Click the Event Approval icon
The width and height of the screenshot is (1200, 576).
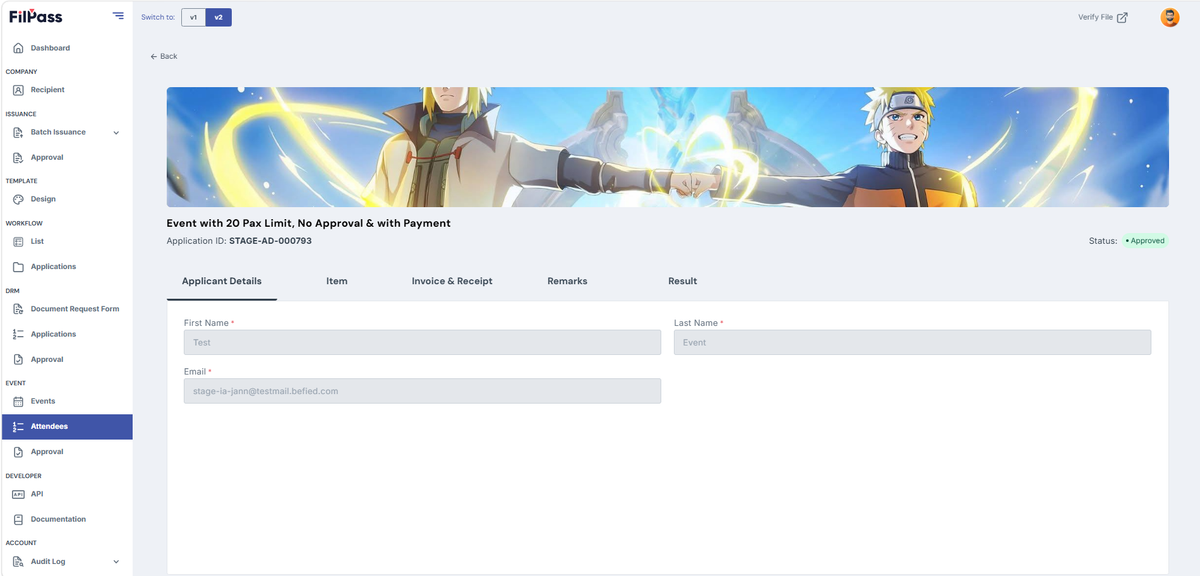(18, 452)
